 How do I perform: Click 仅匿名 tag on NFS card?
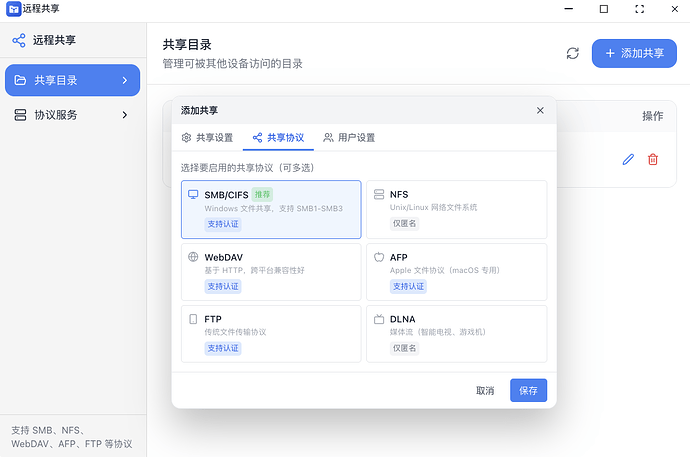[x=404, y=223]
